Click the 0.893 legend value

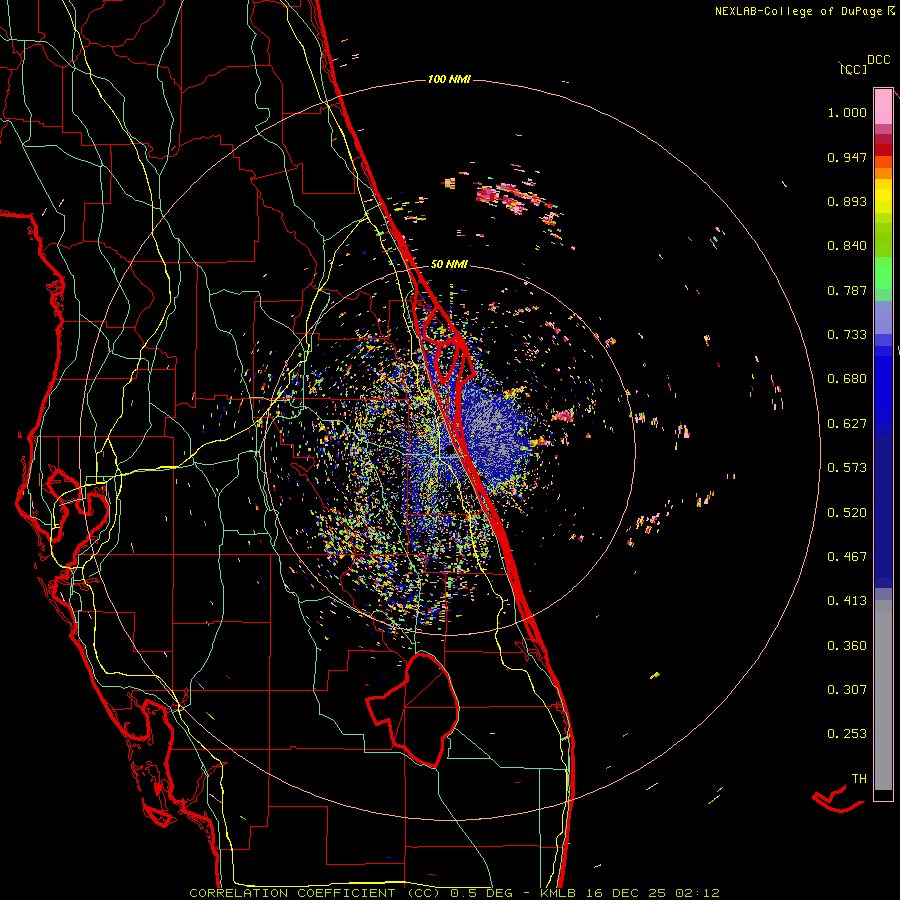[x=847, y=201]
